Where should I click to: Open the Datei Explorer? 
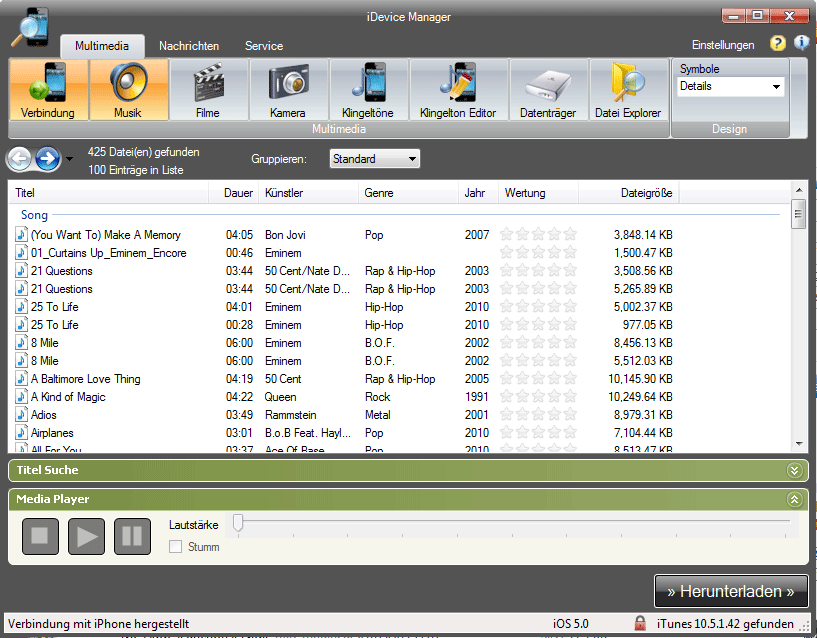(x=628, y=90)
